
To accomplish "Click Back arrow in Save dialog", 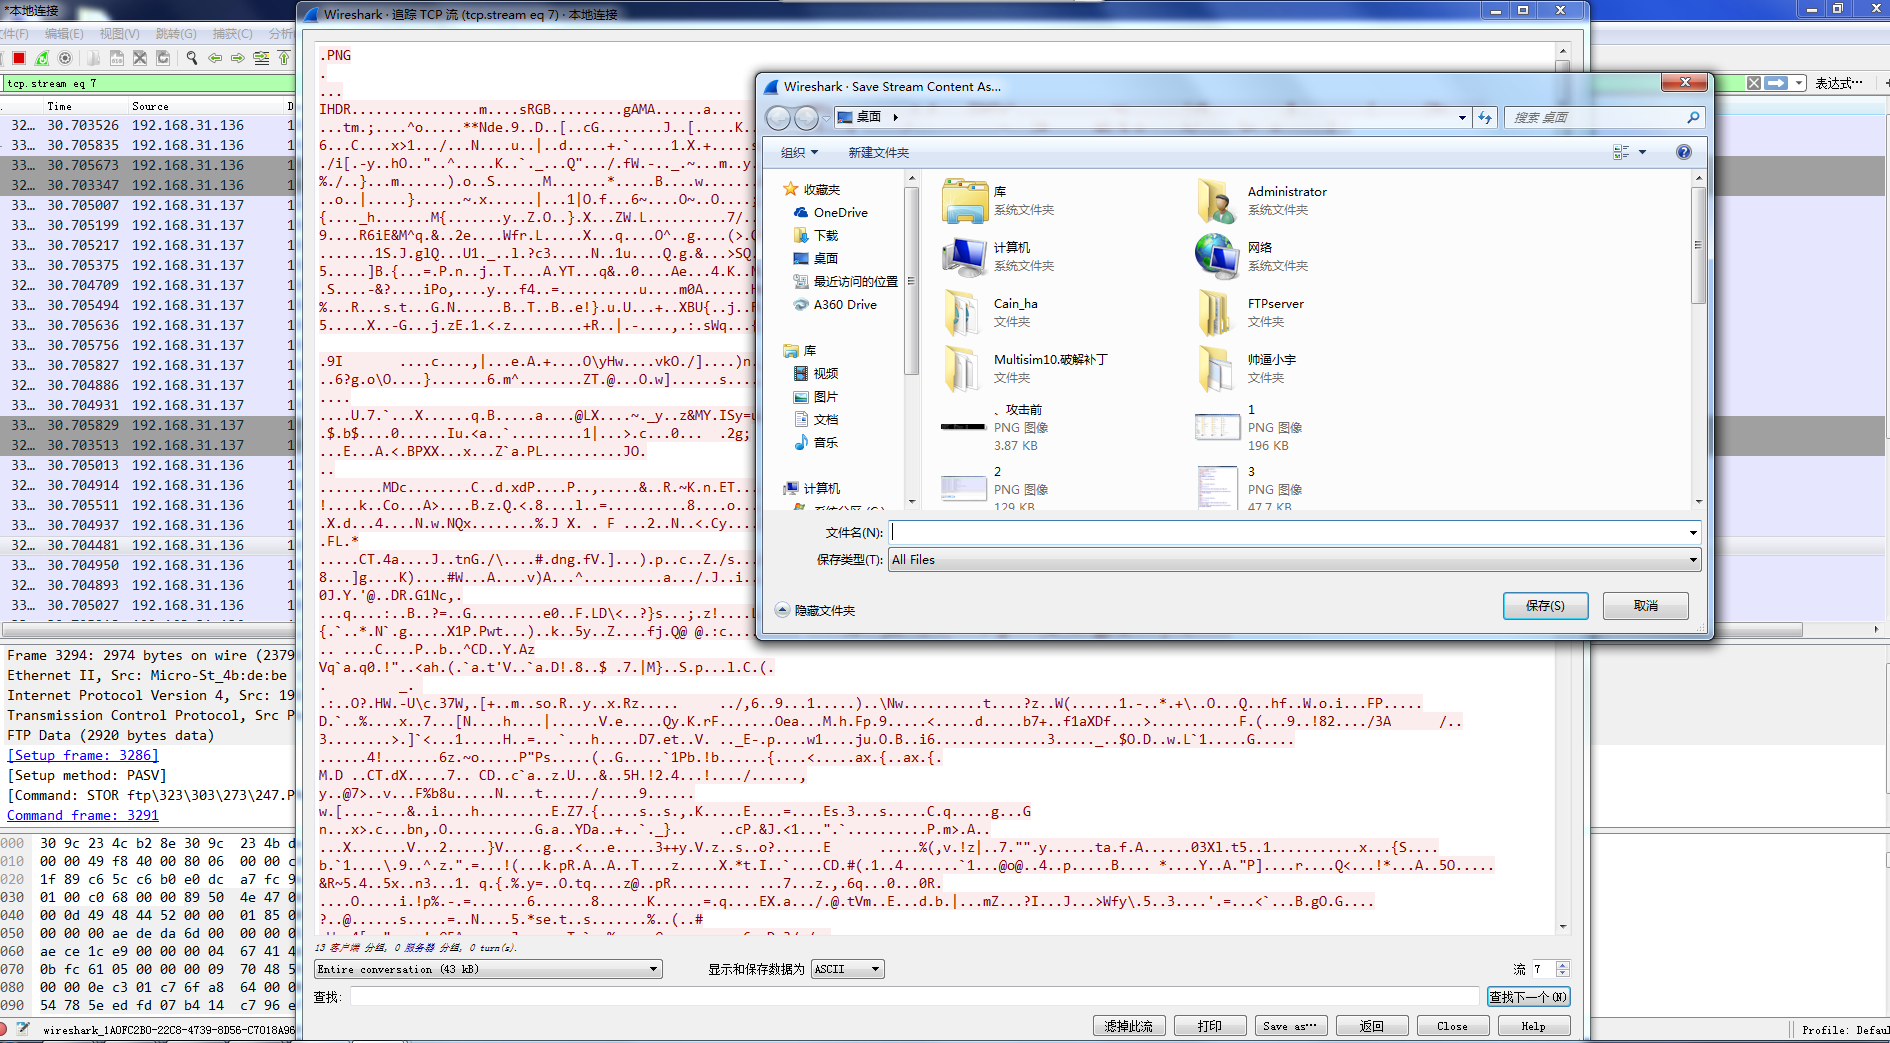I will pyautogui.click(x=778, y=118).
